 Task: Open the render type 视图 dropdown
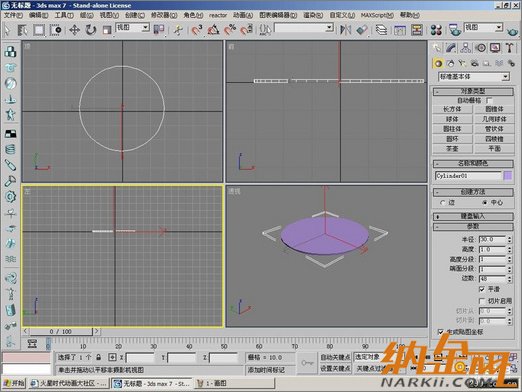click(483, 28)
